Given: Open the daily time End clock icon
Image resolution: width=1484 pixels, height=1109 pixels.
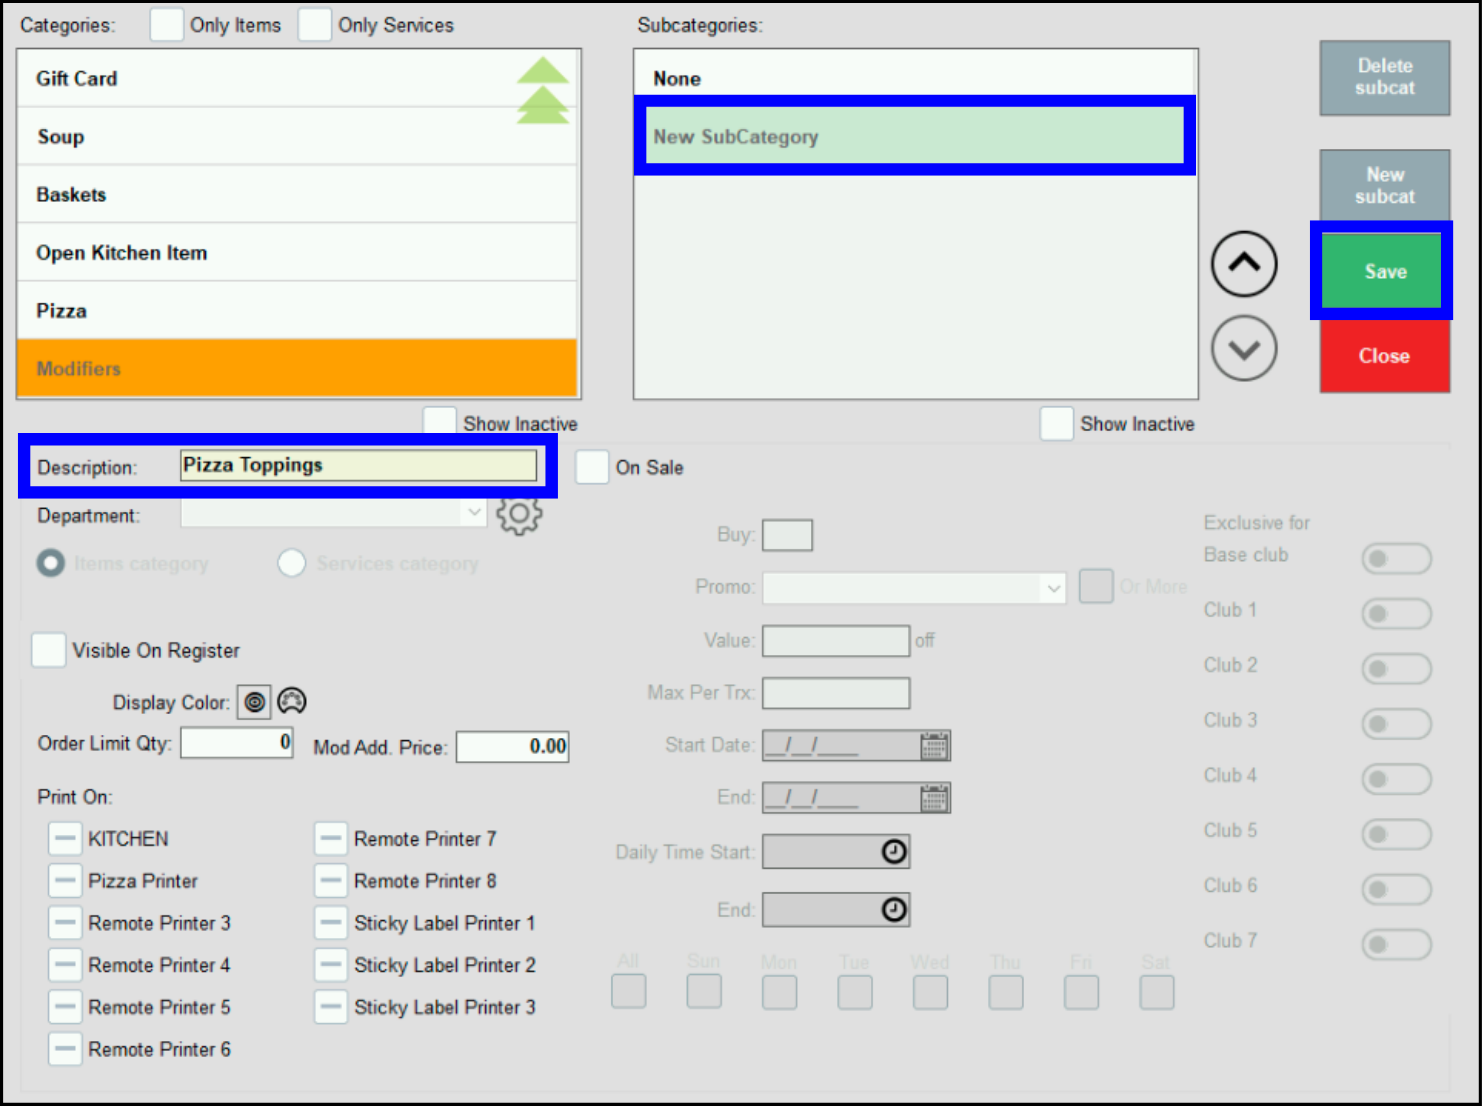Looking at the screenshot, I should click(894, 910).
